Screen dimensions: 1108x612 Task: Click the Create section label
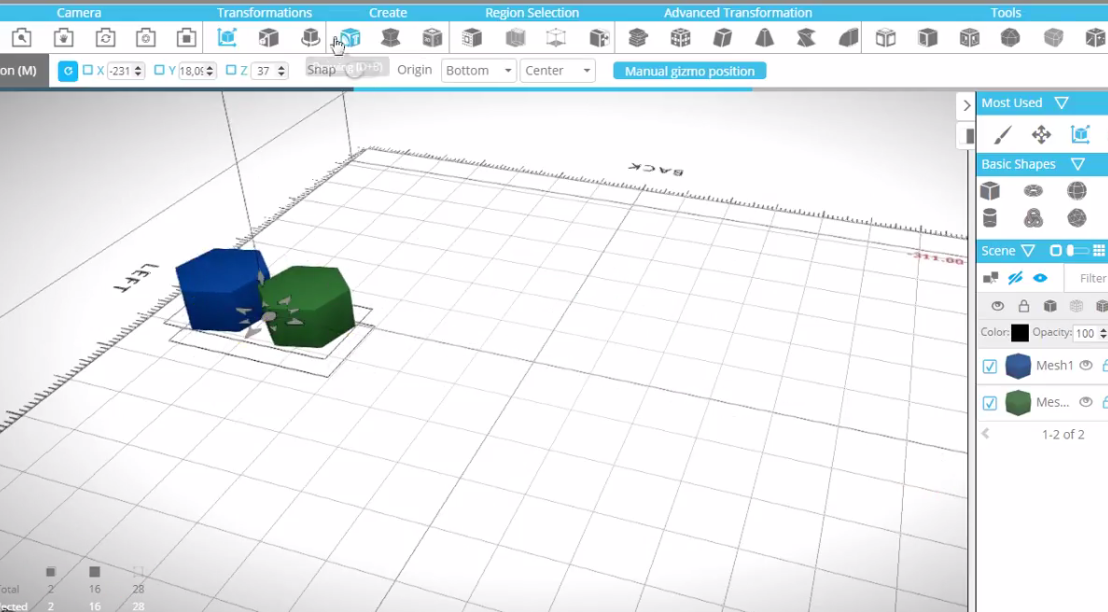click(388, 13)
